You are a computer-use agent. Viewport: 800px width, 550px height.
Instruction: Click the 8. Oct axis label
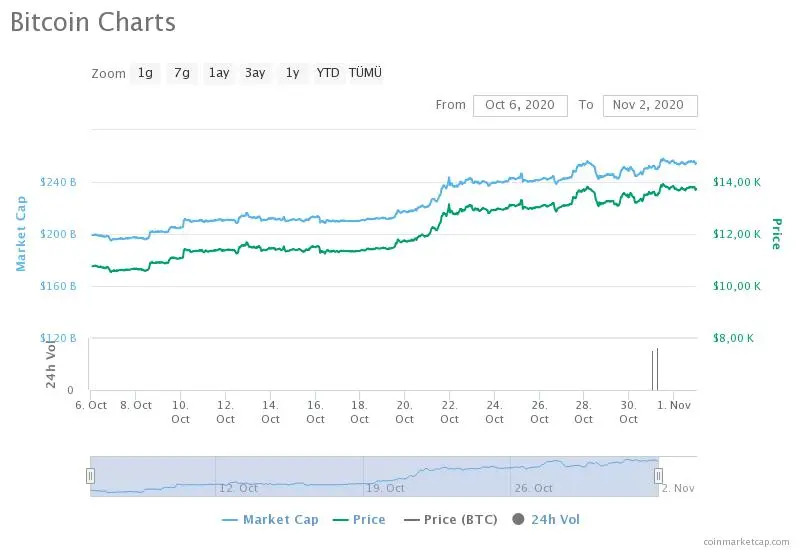click(x=136, y=405)
